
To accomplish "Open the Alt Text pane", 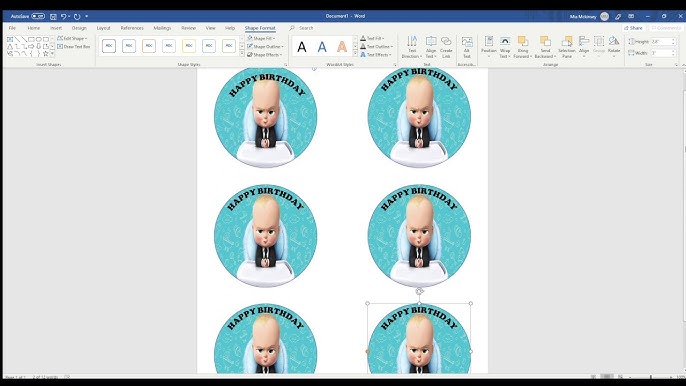I will tap(467, 47).
